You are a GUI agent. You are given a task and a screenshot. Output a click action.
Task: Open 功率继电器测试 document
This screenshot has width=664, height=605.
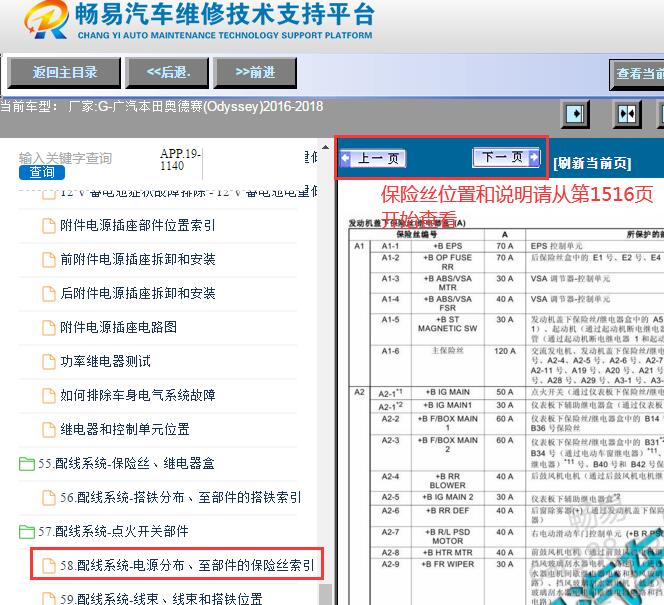pos(105,361)
